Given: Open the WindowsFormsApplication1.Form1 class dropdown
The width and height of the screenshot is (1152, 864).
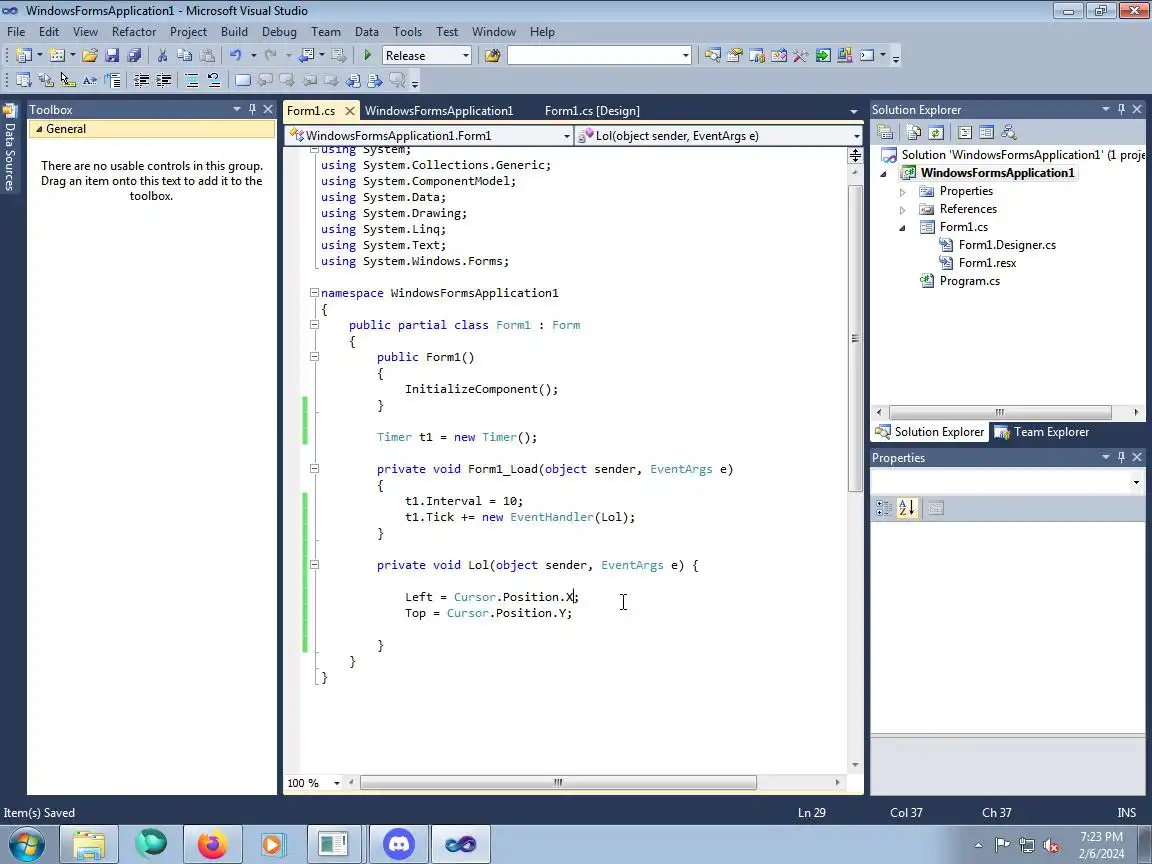Looking at the screenshot, I should click(566, 136).
